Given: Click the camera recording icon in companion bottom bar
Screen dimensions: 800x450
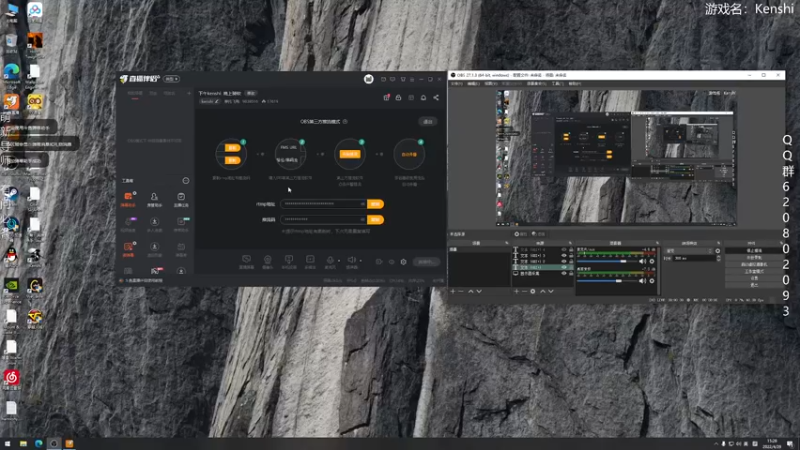Looking at the screenshot, I should point(379,262).
